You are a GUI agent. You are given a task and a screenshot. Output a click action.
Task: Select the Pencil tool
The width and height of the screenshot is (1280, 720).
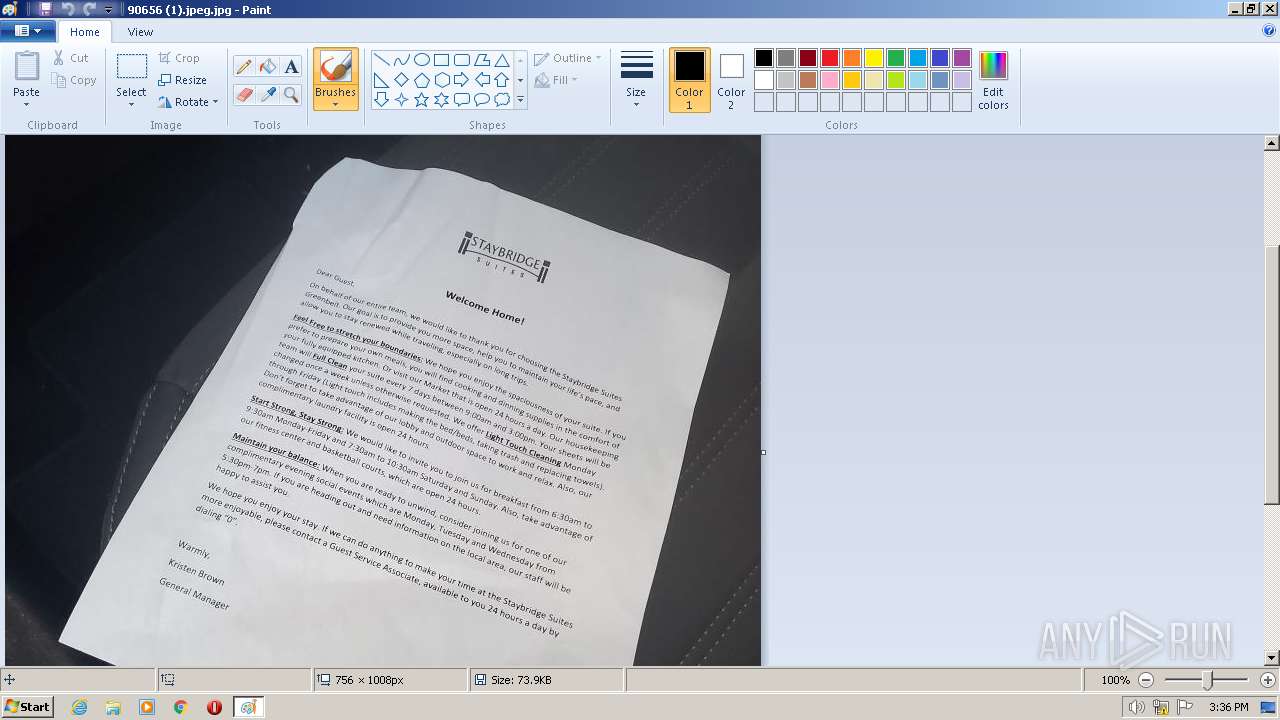point(244,67)
